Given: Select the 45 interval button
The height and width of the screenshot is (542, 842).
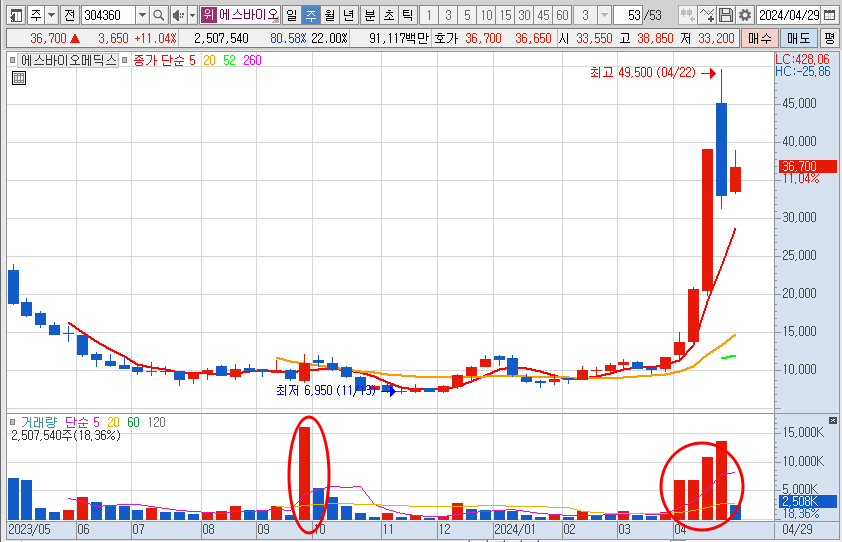Looking at the screenshot, I should [x=543, y=15].
